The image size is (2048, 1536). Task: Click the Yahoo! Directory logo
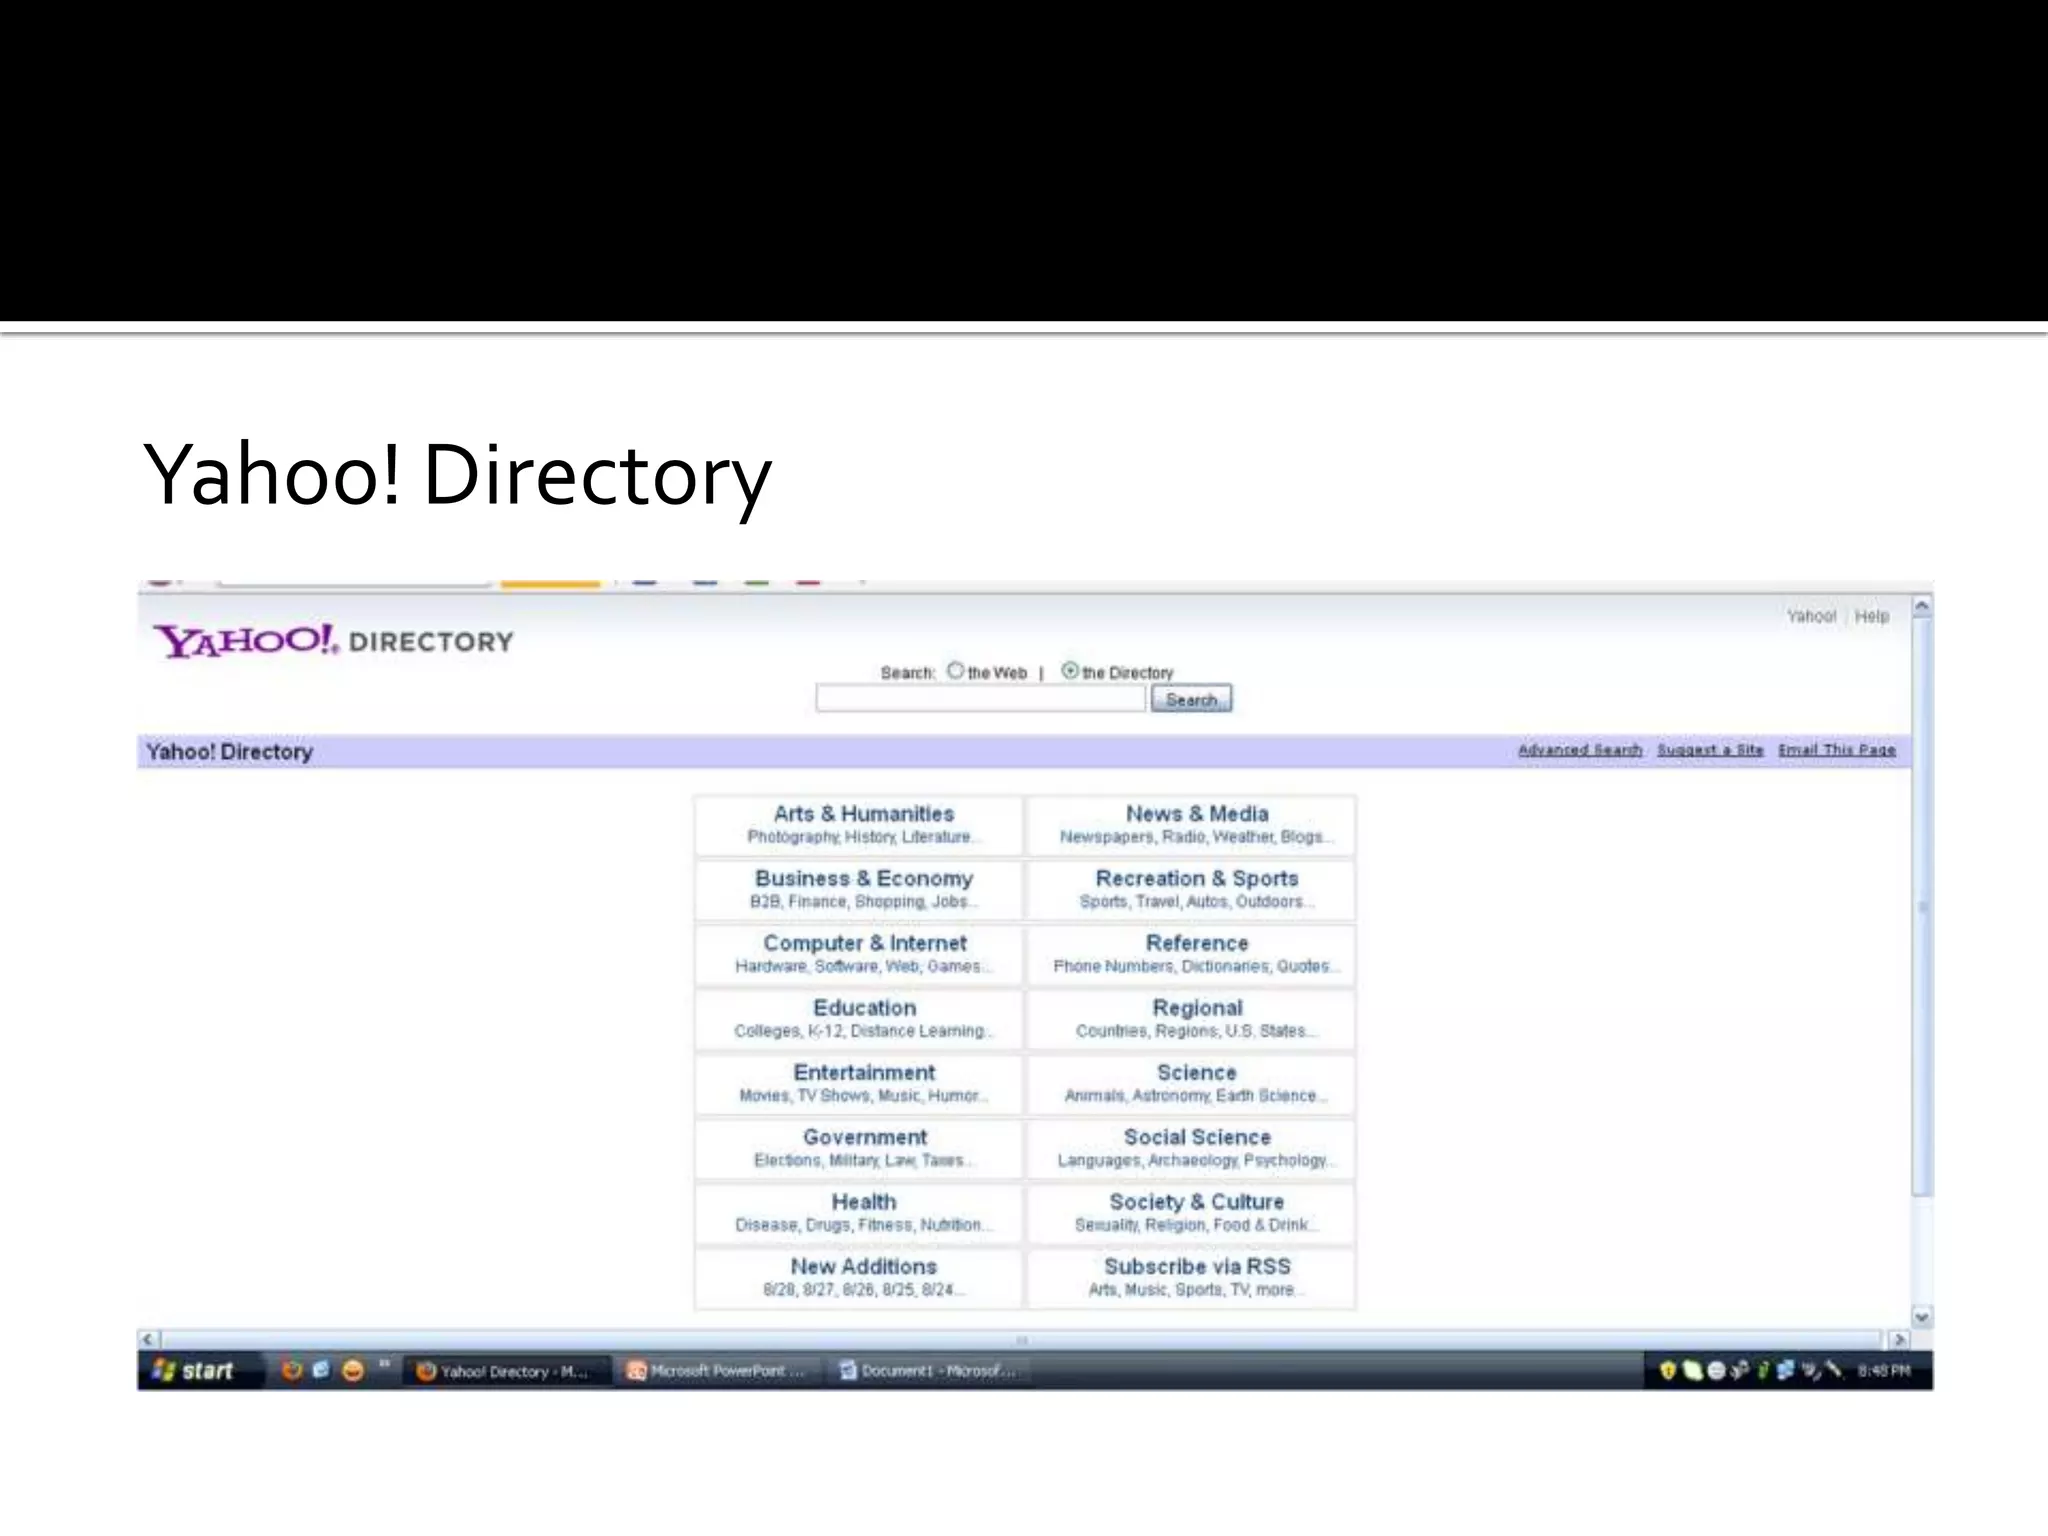coord(333,641)
